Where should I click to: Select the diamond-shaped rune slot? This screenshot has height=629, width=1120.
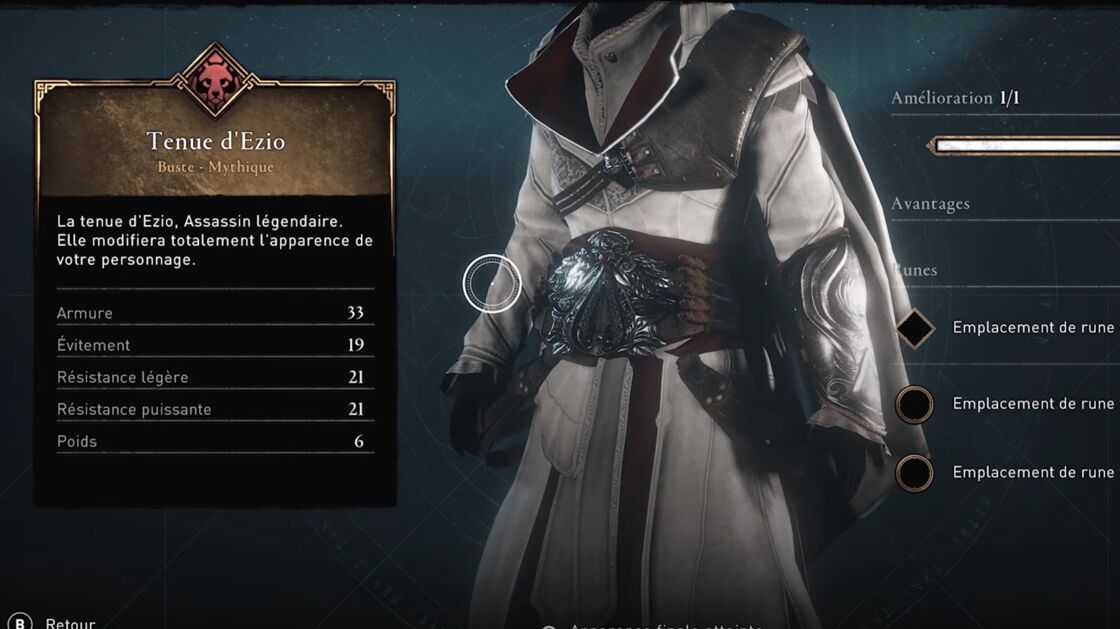914,328
